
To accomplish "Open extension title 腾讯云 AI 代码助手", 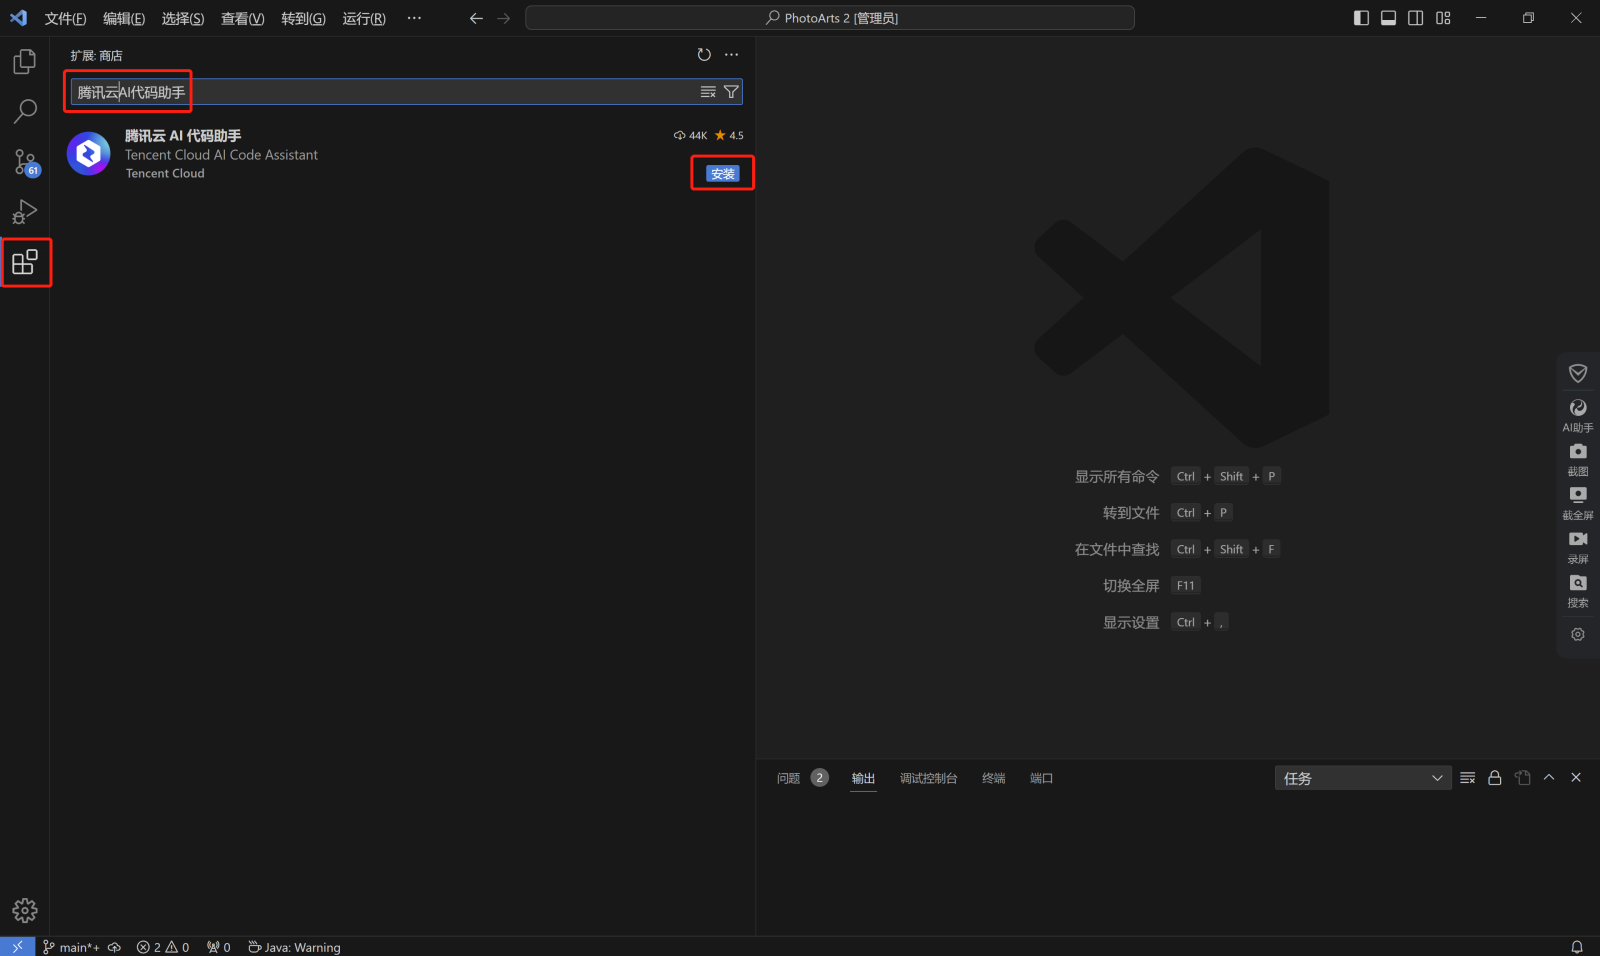I will pos(183,136).
